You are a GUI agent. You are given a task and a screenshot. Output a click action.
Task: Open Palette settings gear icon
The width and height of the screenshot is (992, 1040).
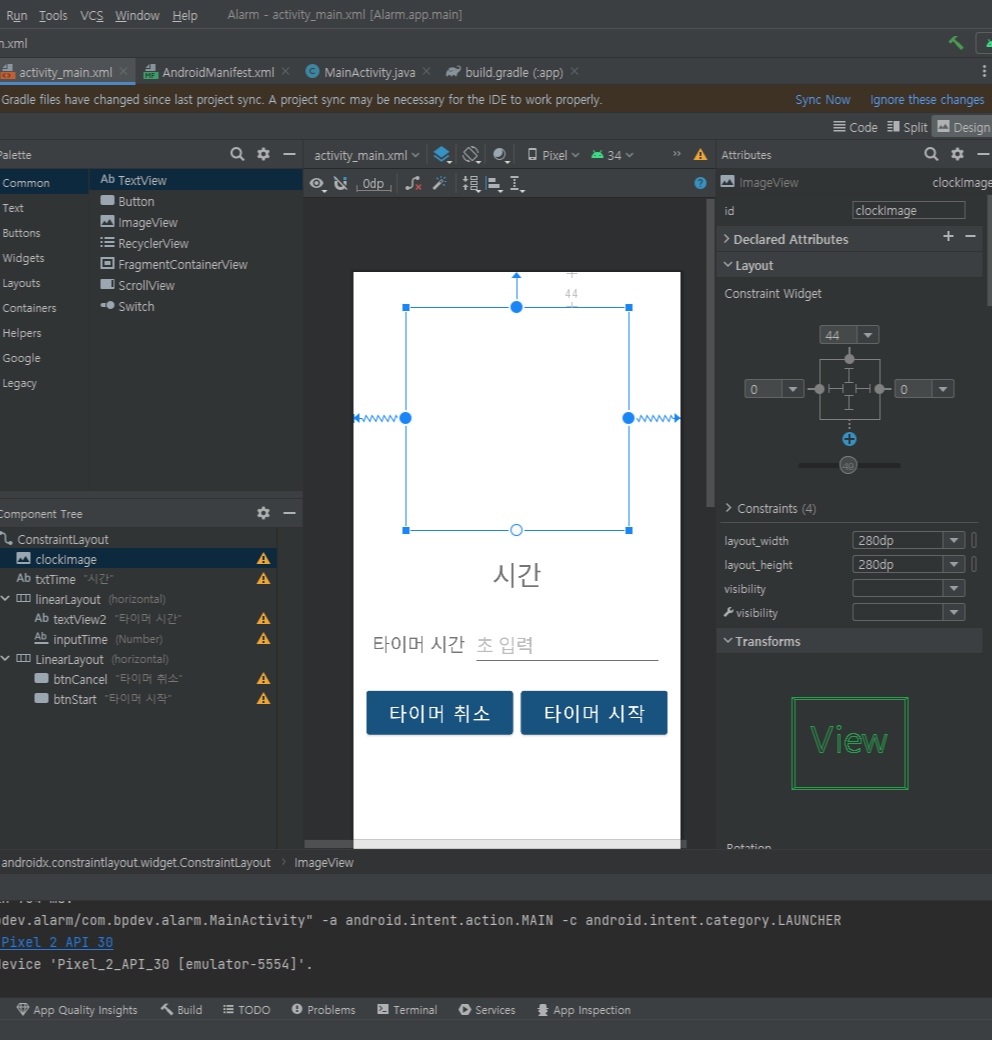(263, 154)
